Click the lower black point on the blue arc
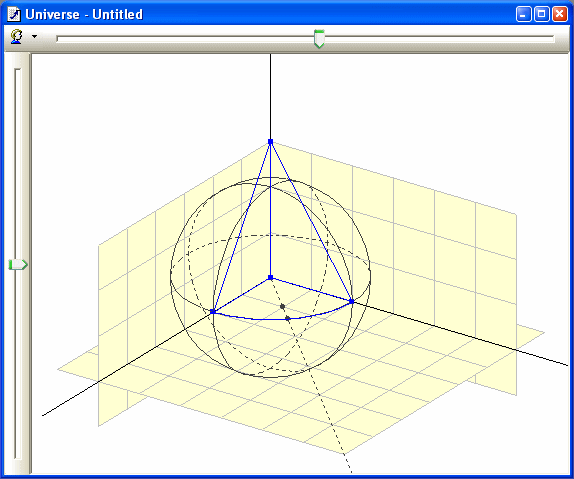 (x=288, y=319)
